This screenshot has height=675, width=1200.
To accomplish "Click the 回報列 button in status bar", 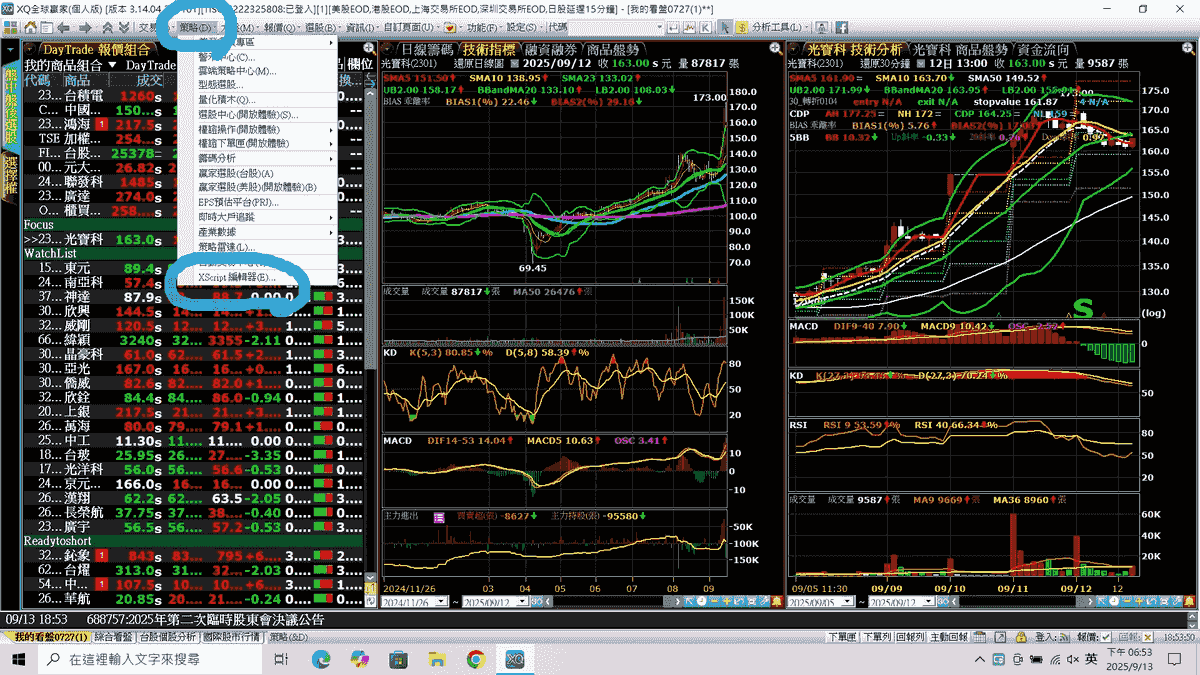I will pyautogui.click(x=909, y=637).
